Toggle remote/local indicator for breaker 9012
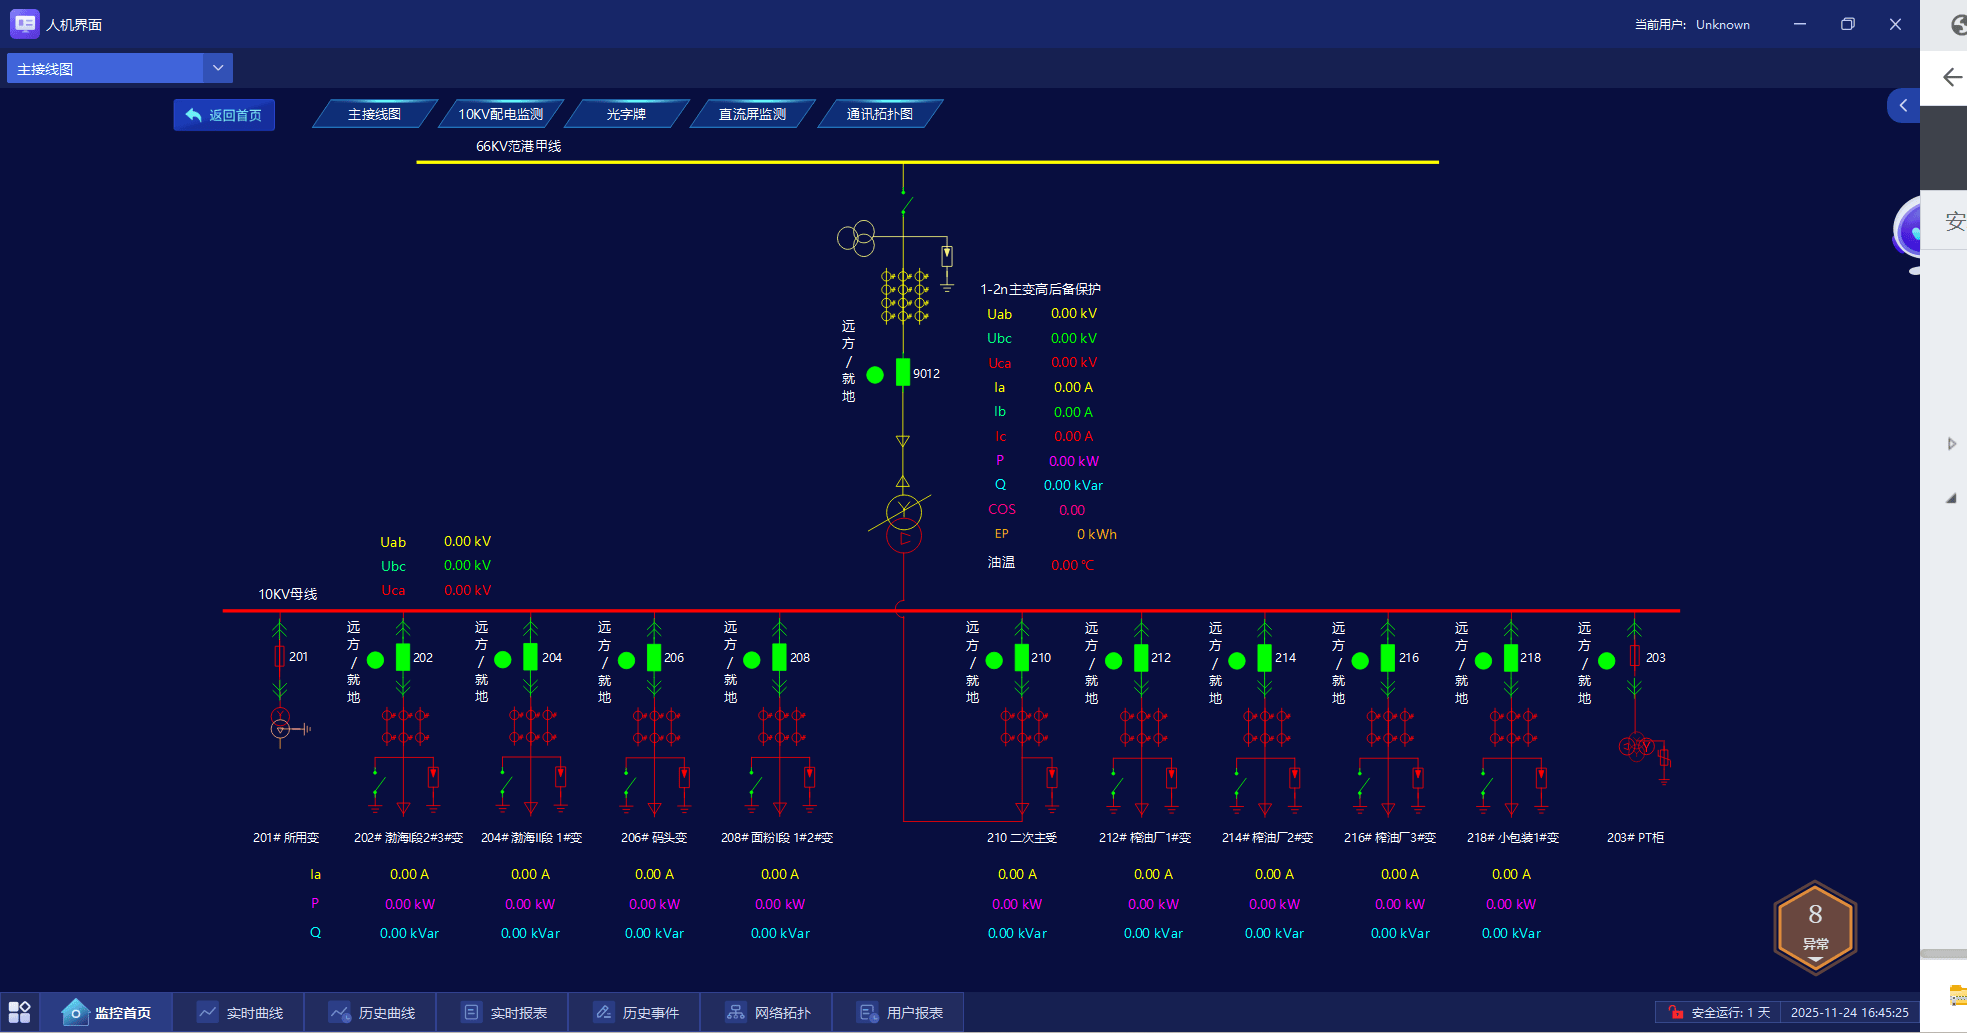The height and width of the screenshot is (1033, 1967). pos(875,375)
